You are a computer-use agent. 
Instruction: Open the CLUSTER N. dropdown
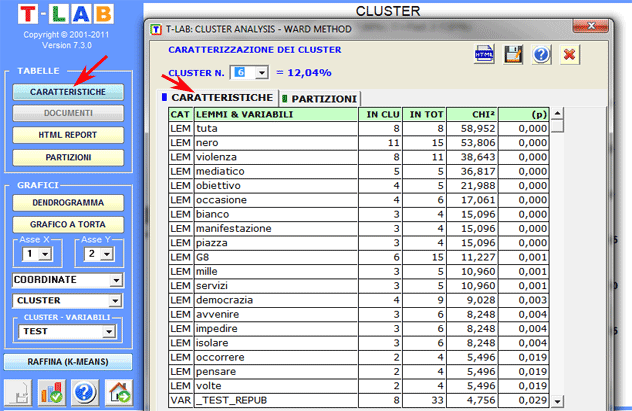click(x=262, y=73)
